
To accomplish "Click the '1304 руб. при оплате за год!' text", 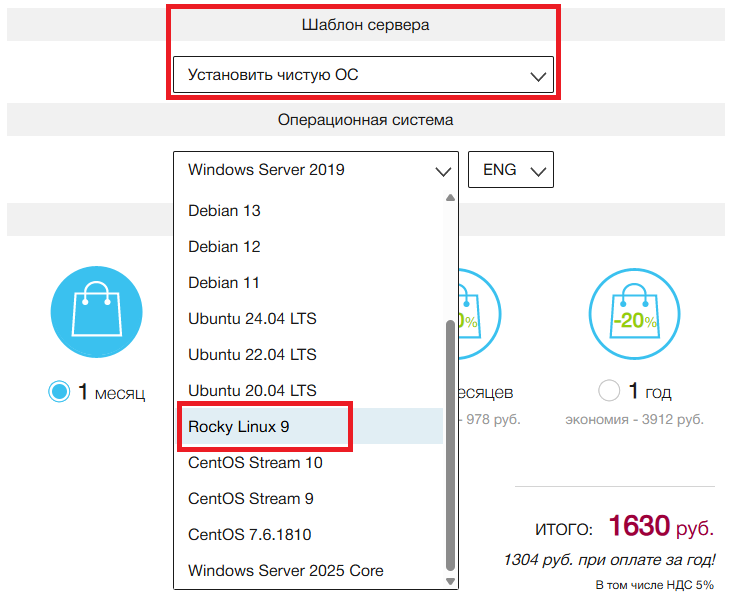I will [609, 560].
